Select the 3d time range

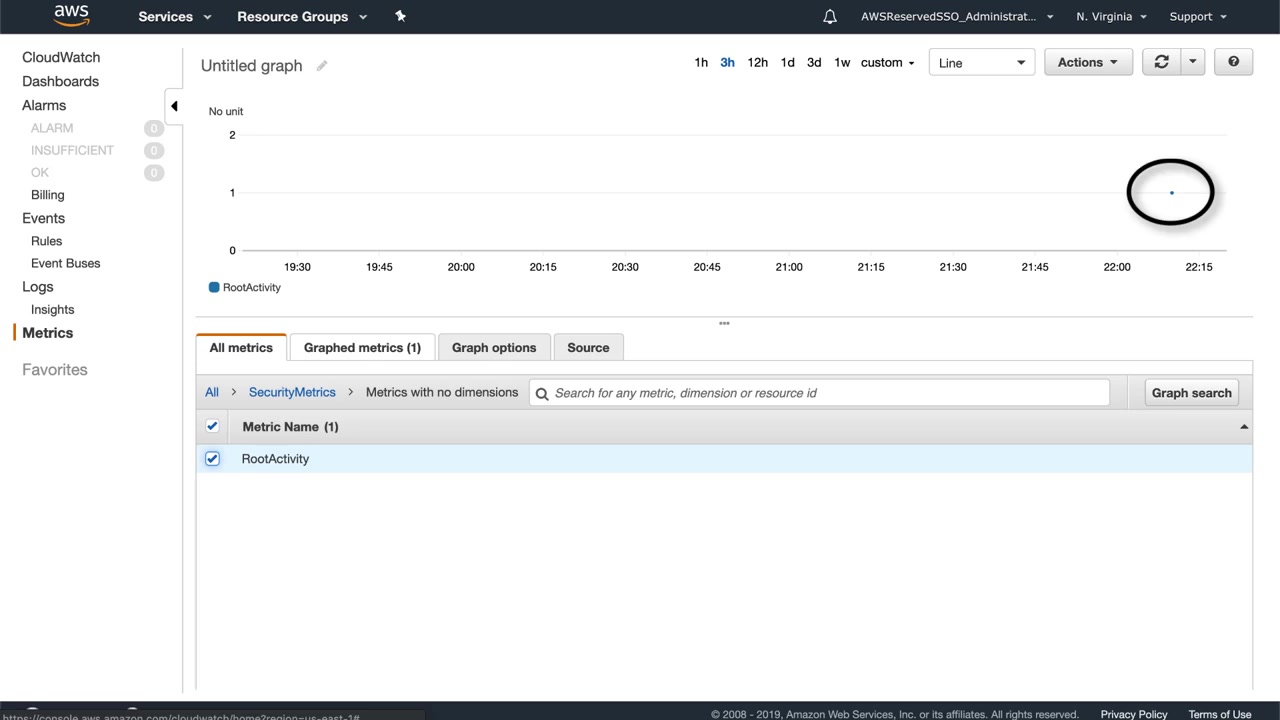pos(814,62)
